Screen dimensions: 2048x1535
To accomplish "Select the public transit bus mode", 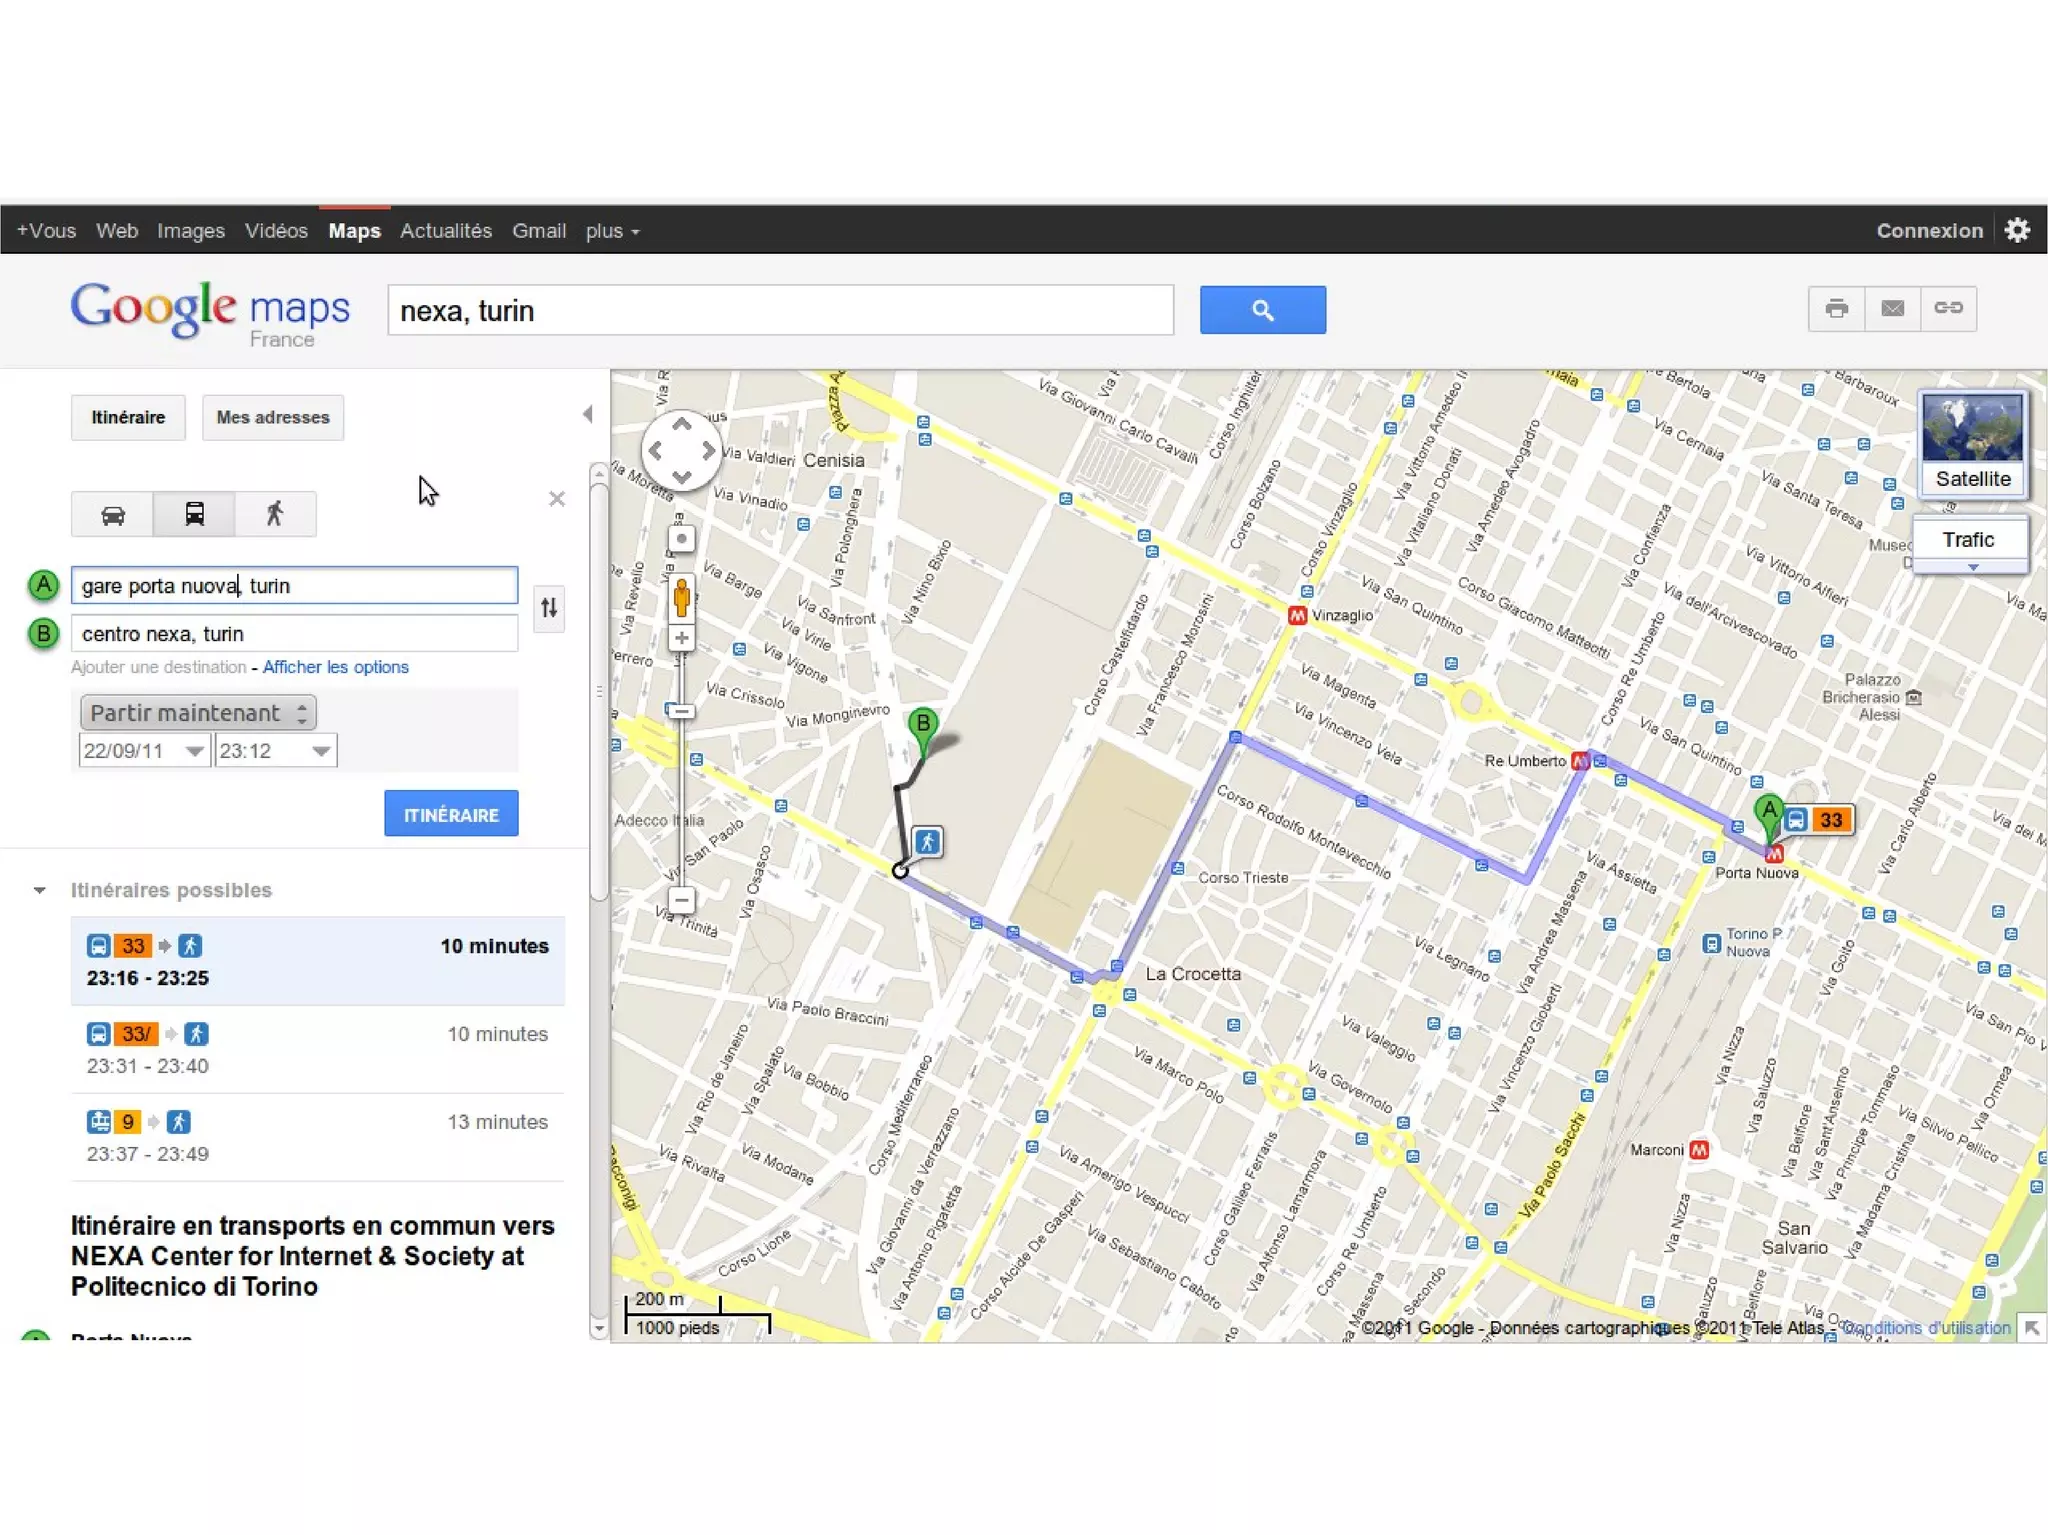I will (x=194, y=515).
